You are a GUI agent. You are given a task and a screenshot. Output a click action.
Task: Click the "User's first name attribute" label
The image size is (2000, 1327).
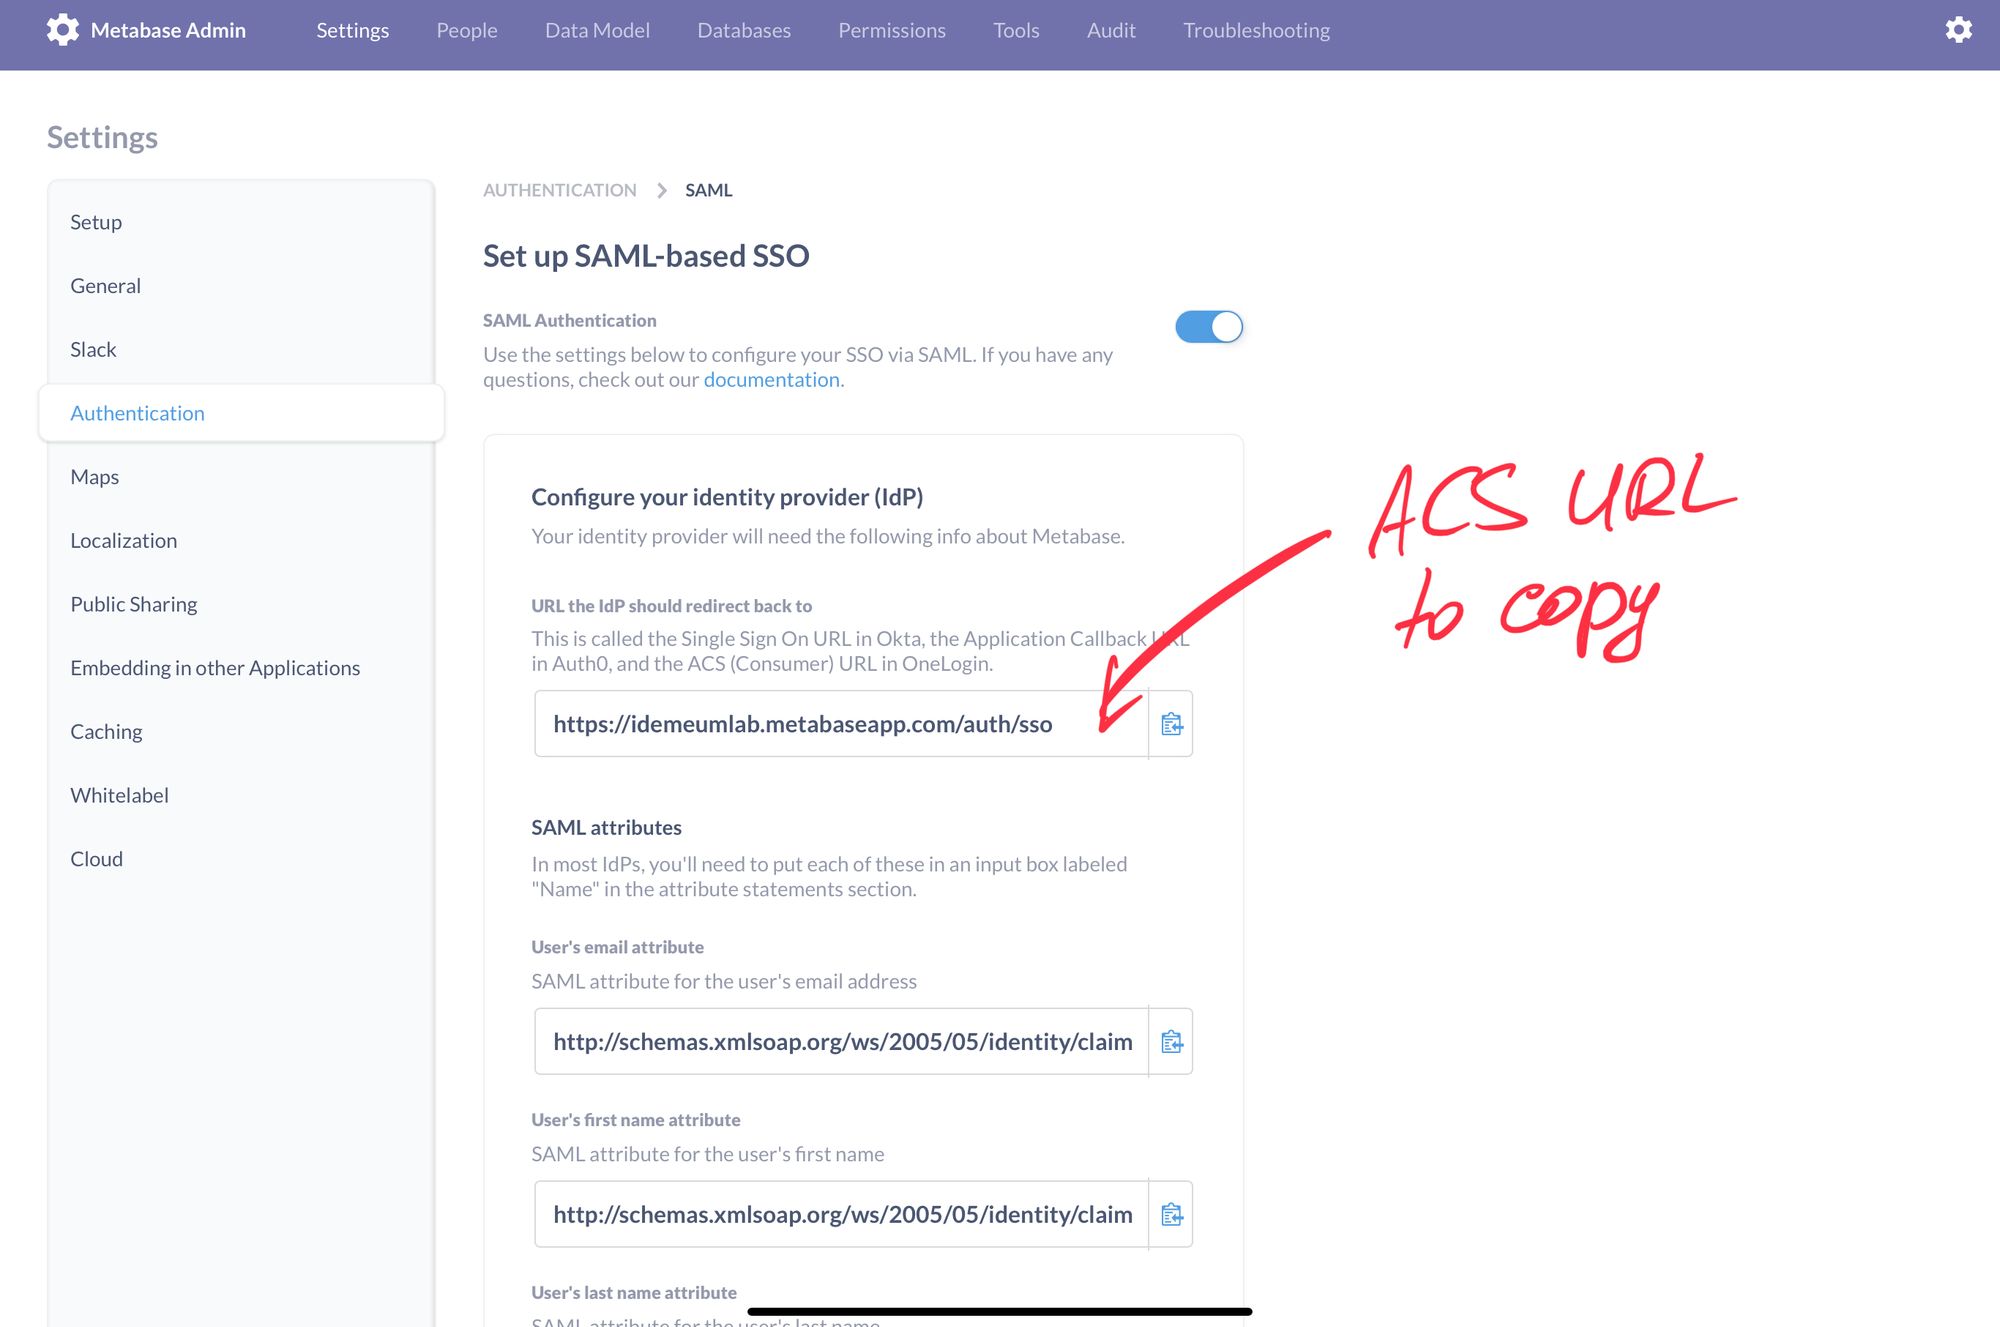[x=635, y=1120]
